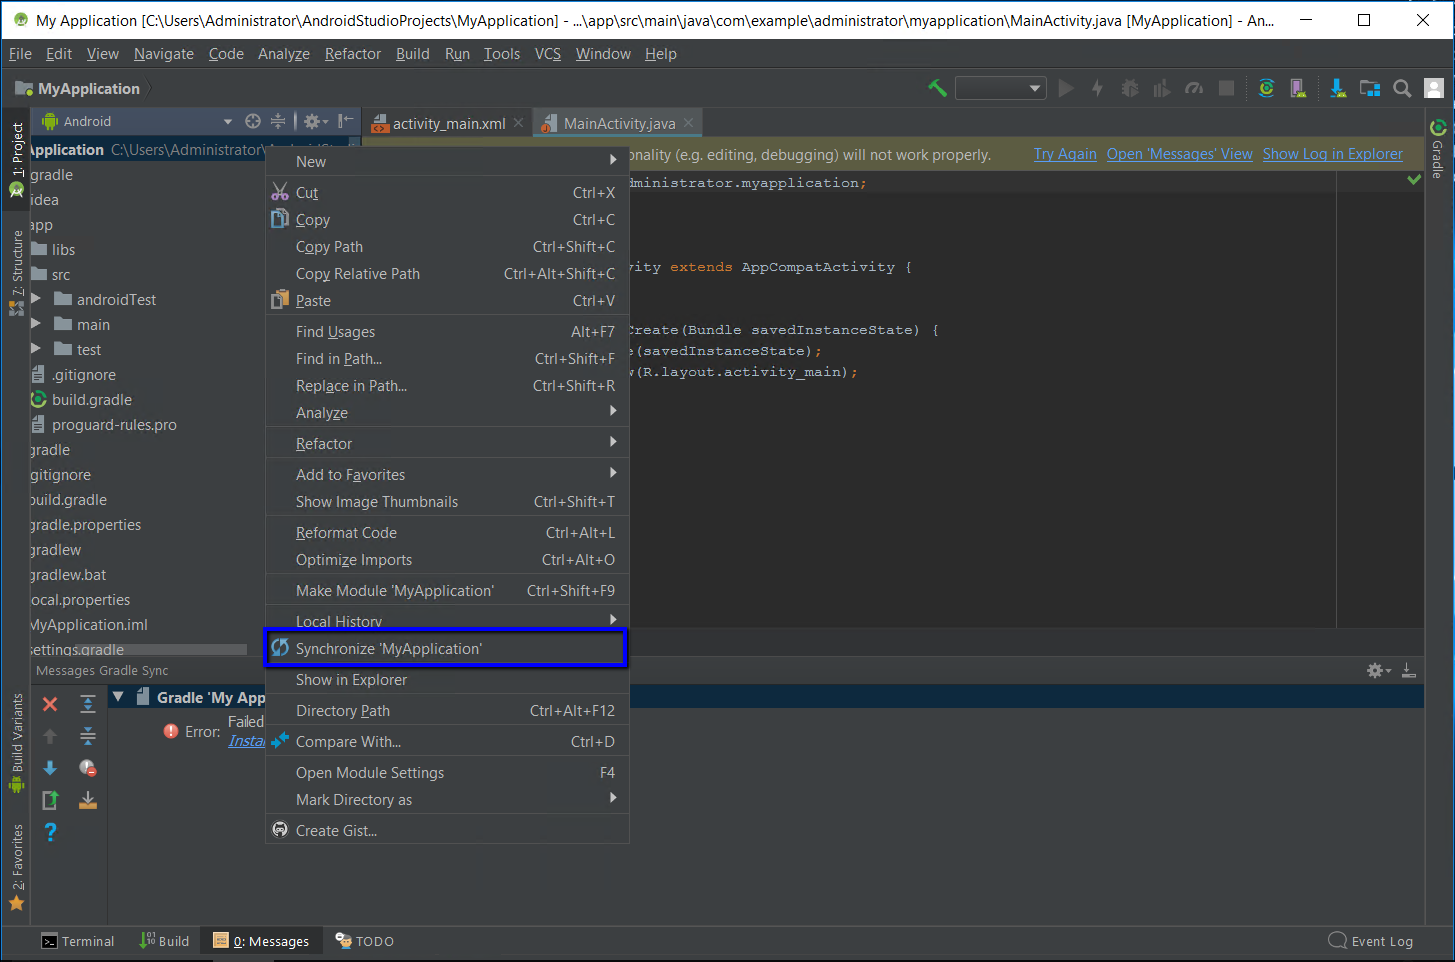Screen dimensions: 1455x962
Task: Collapse the Gradle 'My App' messages node
Action: pyautogui.click(x=118, y=697)
